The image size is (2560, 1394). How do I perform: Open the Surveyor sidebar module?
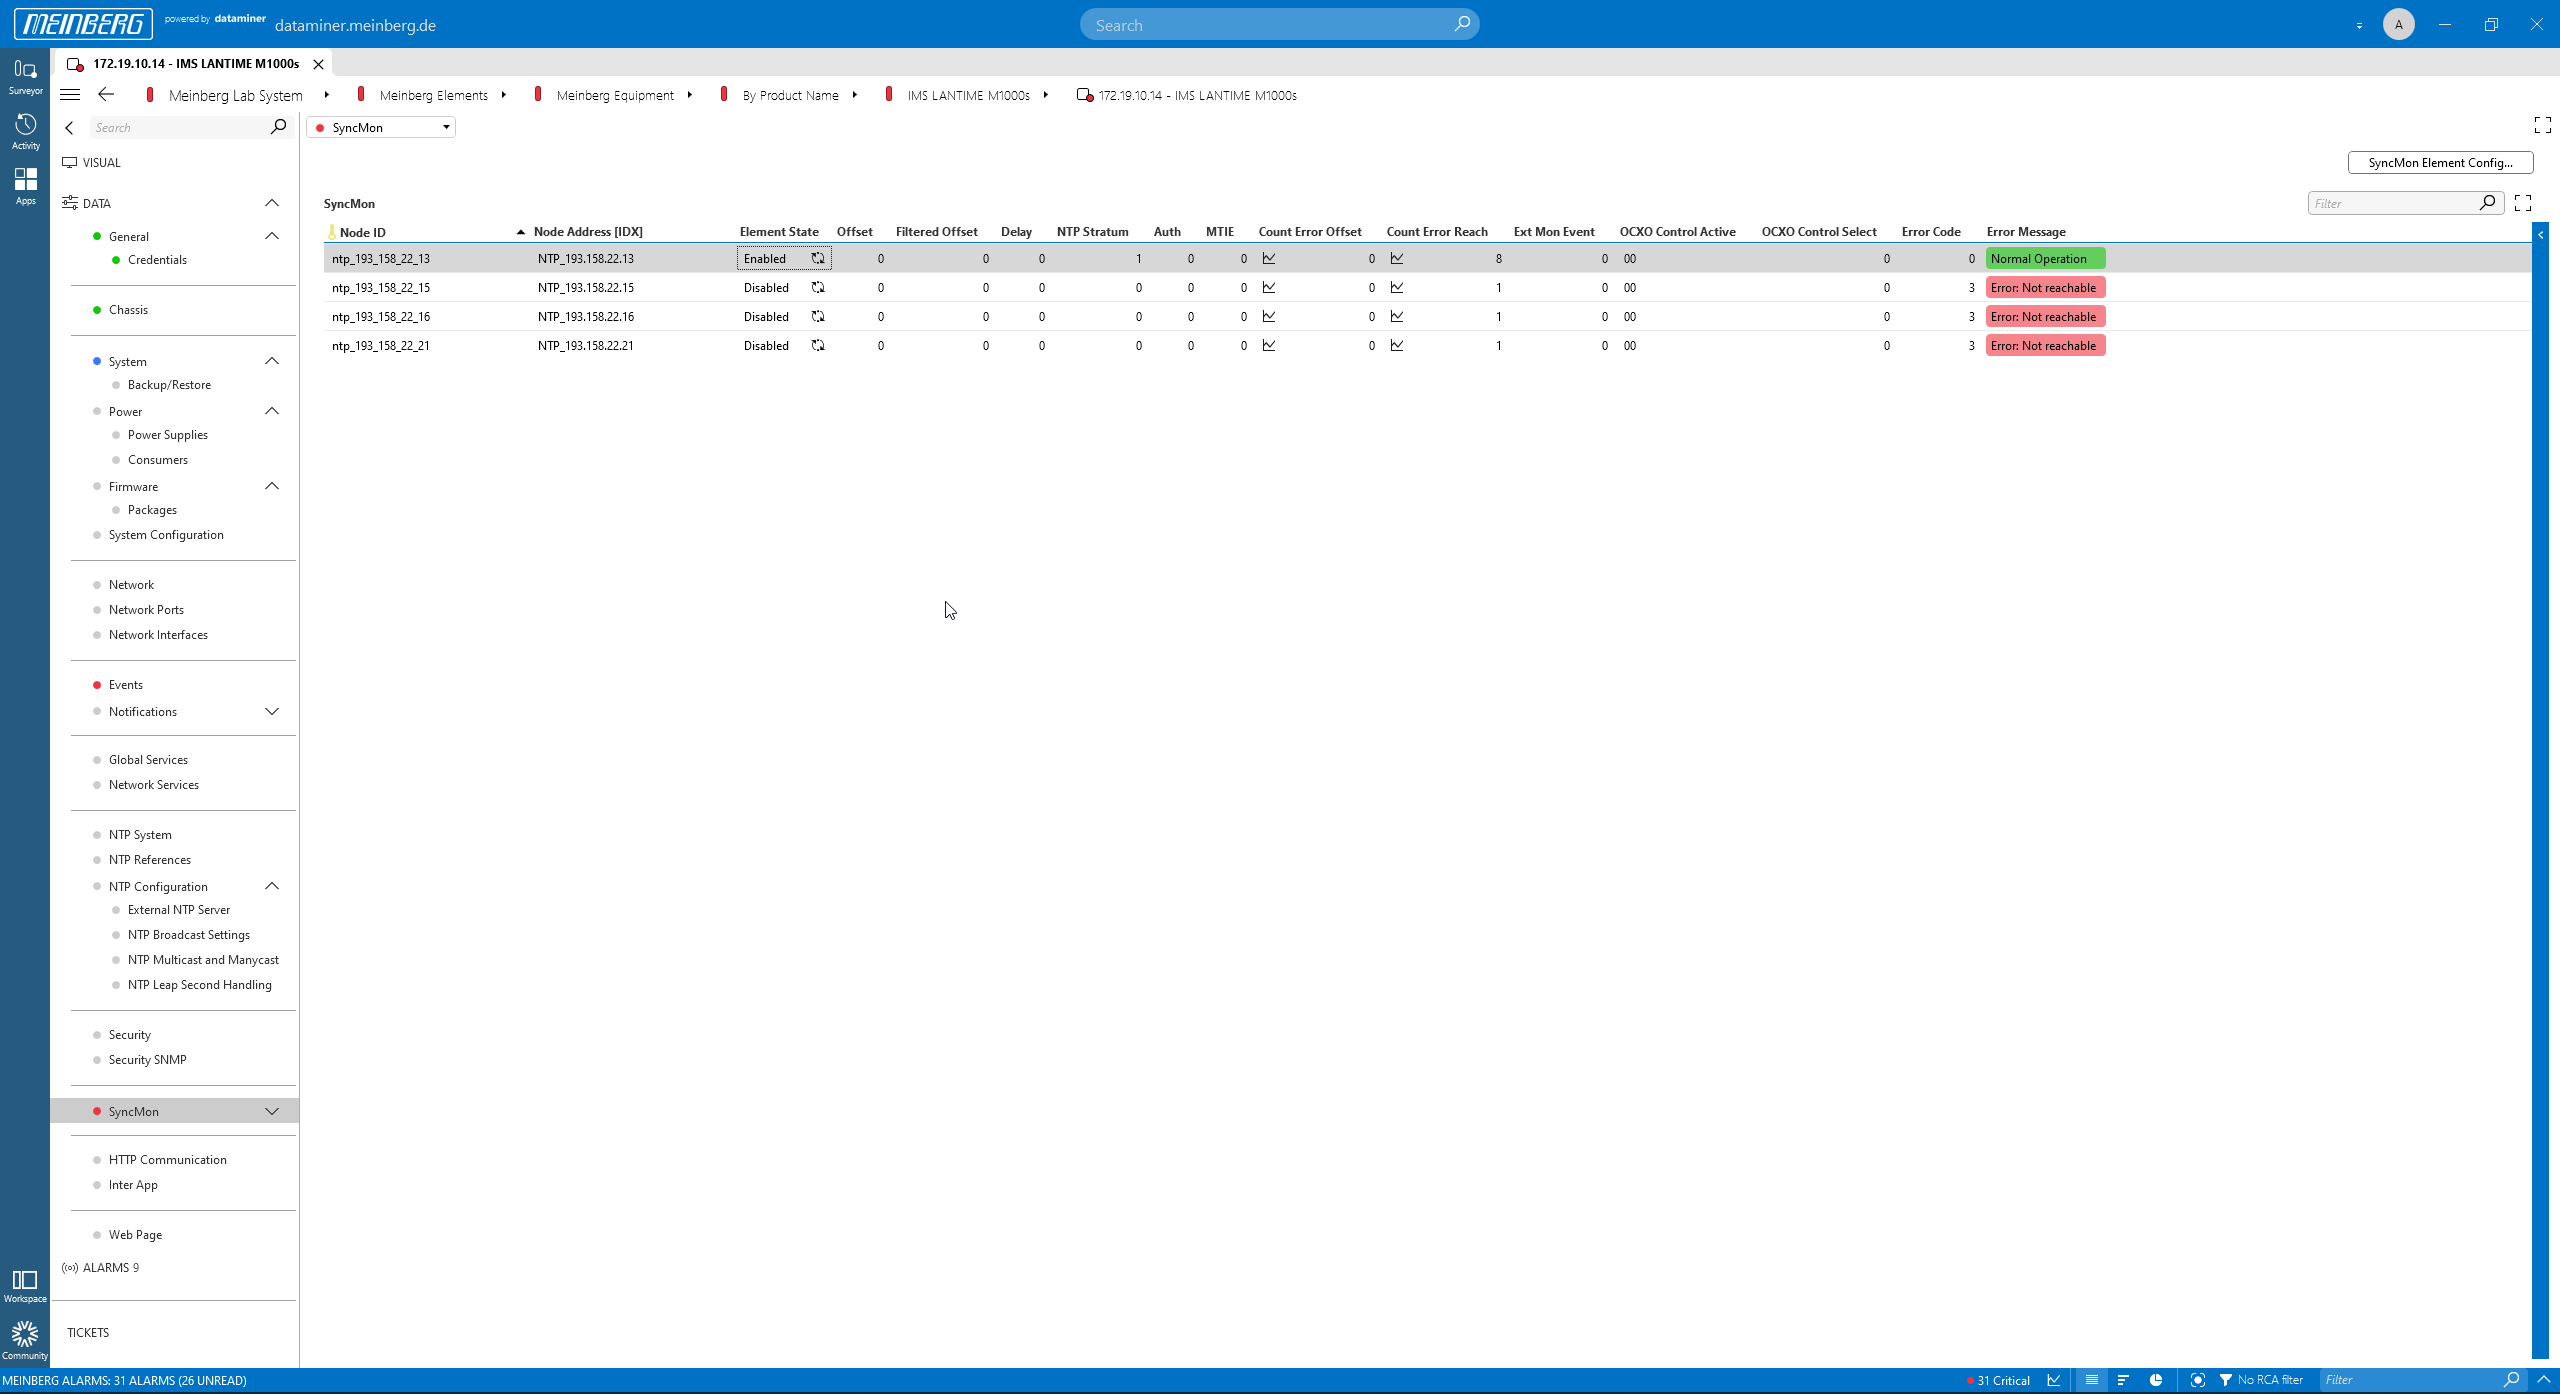tap(25, 77)
